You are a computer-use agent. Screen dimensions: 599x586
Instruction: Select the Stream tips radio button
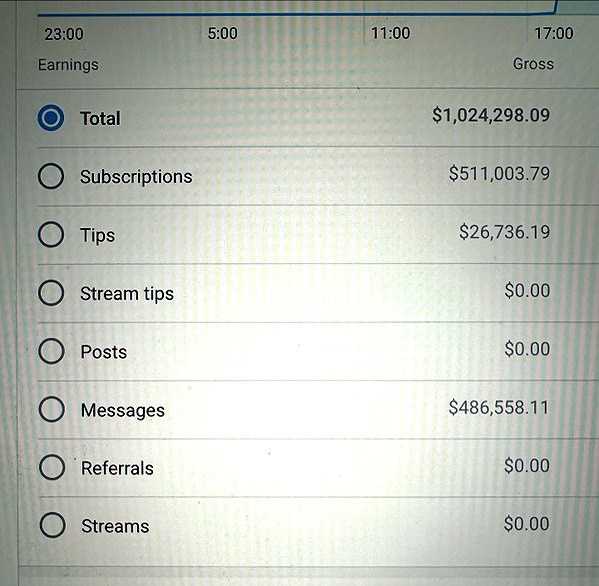51,293
